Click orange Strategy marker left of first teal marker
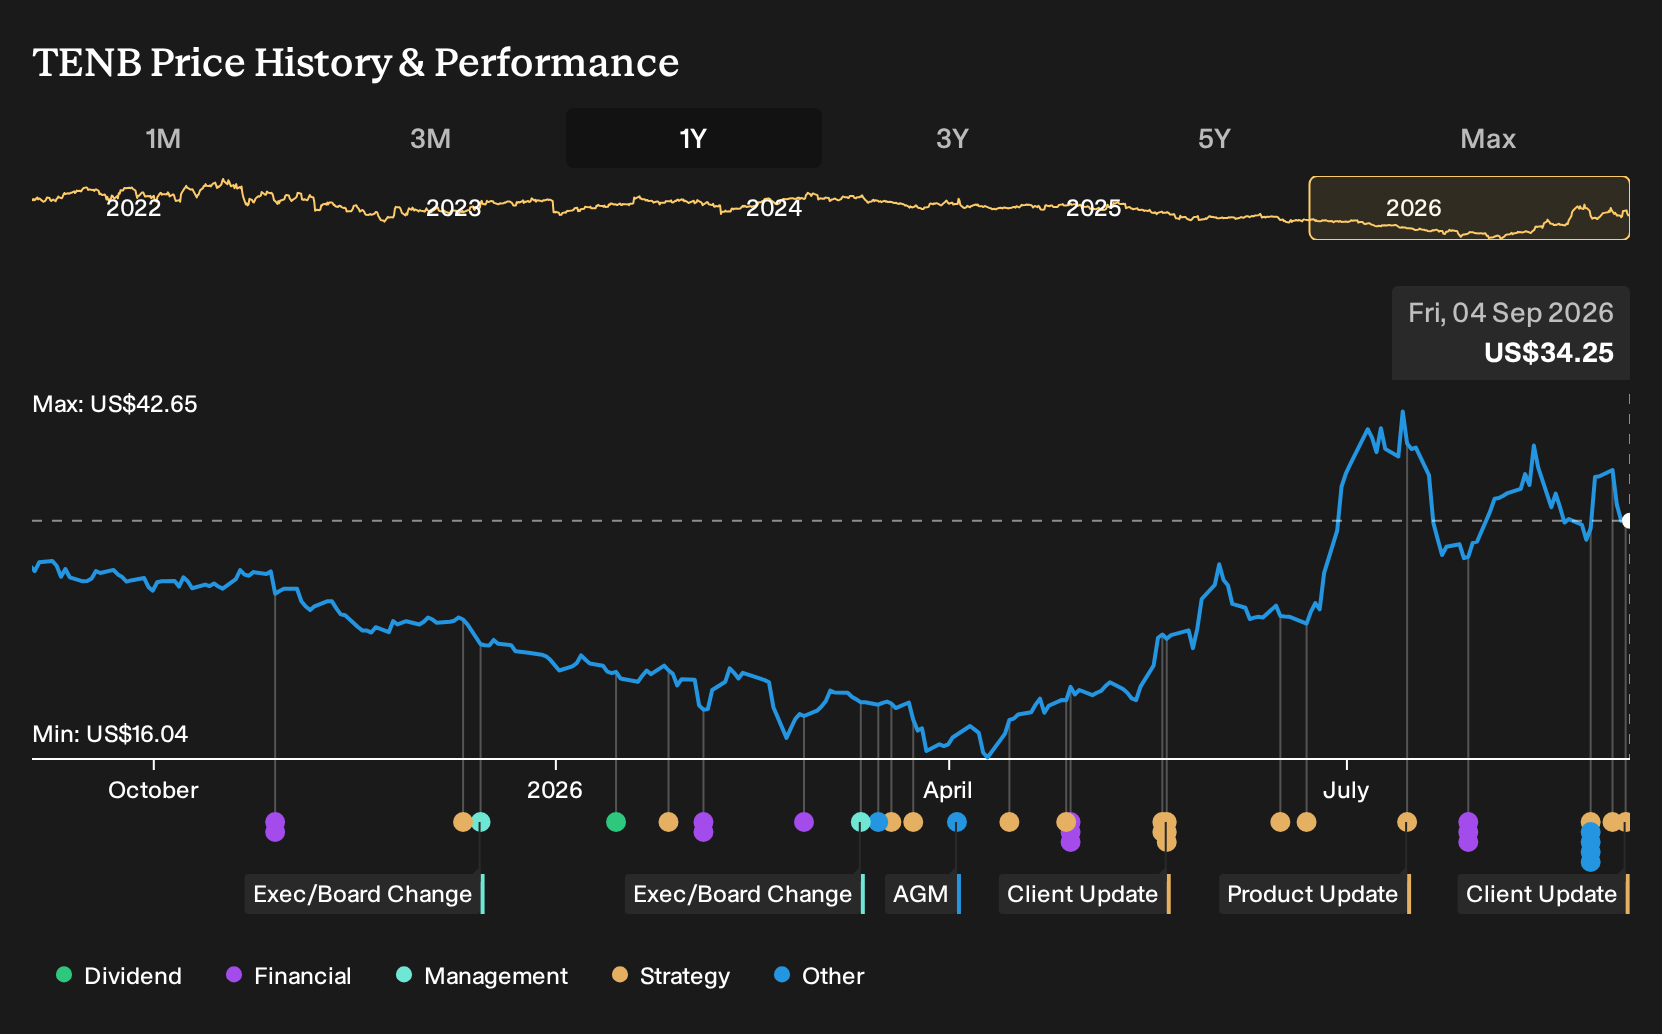The image size is (1662, 1034). click(x=463, y=822)
